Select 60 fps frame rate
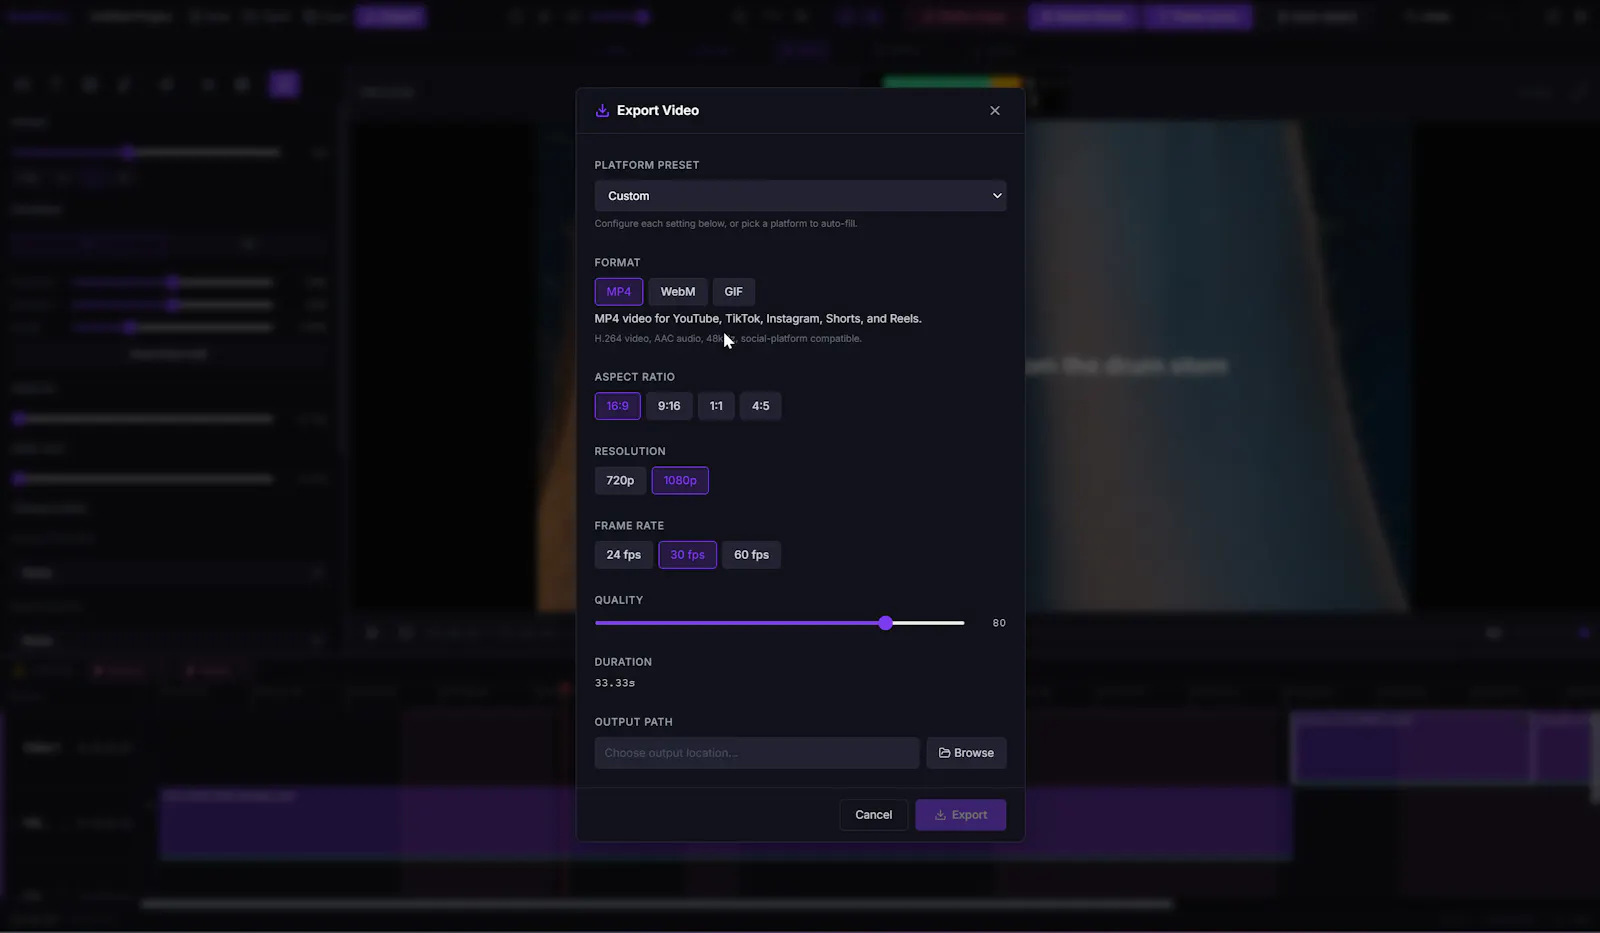 click(x=751, y=555)
